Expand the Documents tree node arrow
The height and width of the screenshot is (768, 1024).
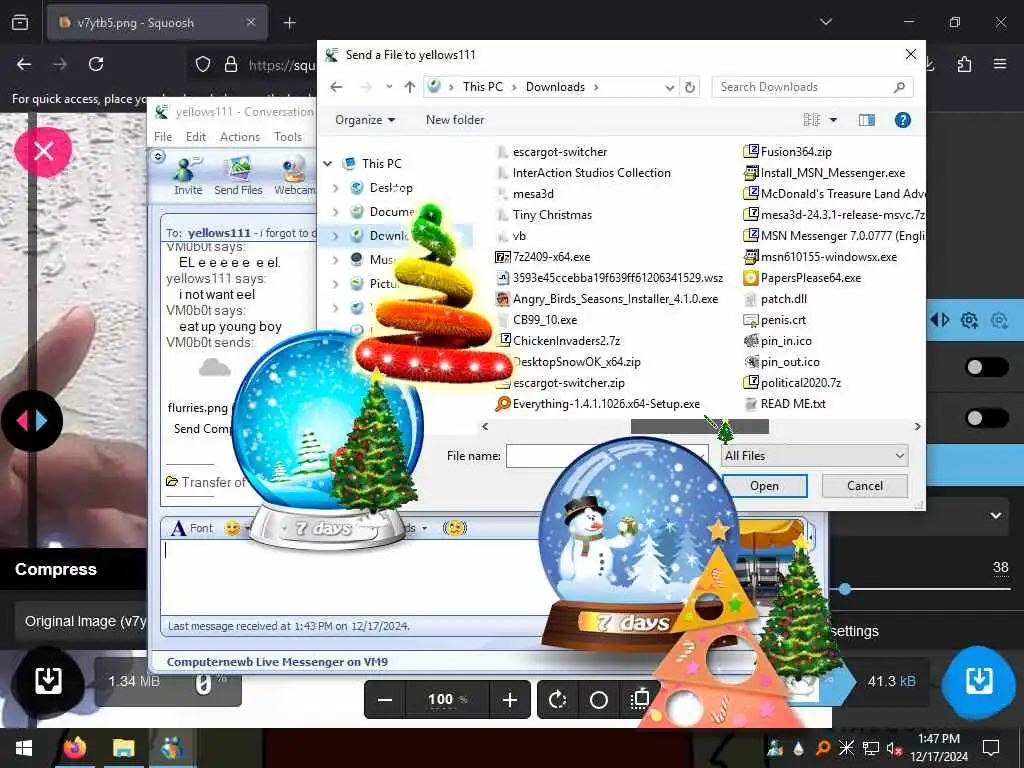(x=336, y=212)
